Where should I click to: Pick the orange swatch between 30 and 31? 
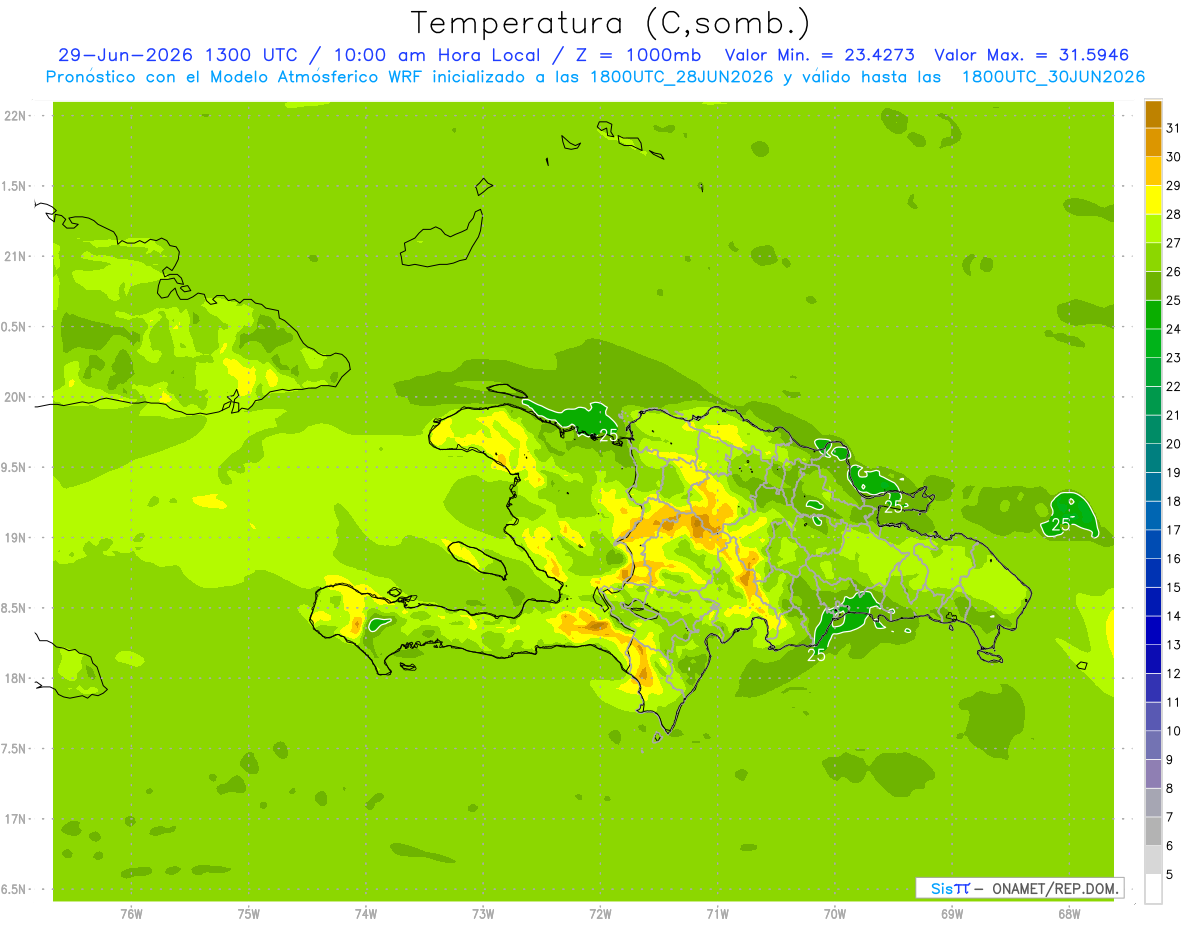coord(1153,142)
